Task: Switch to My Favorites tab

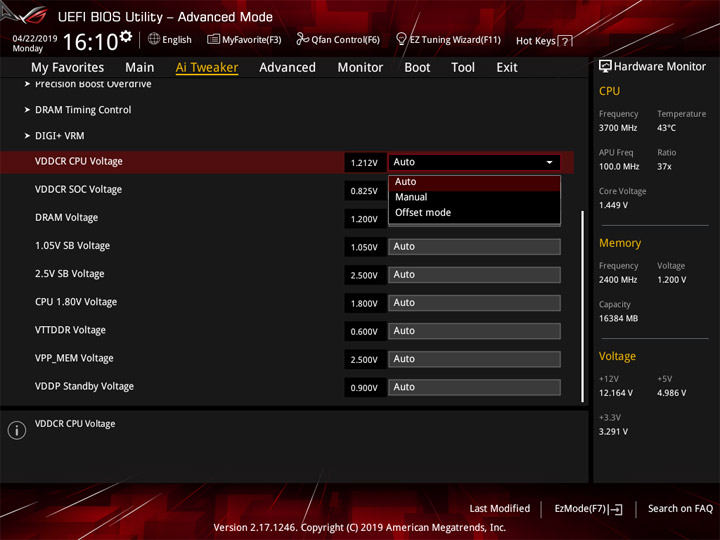Action: tap(68, 68)
